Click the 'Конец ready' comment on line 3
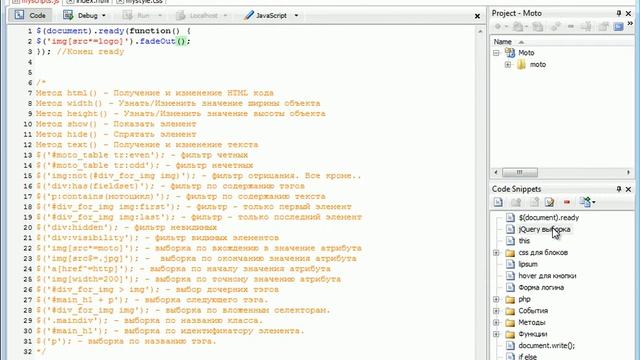The image size is (640, 360). 90,52
